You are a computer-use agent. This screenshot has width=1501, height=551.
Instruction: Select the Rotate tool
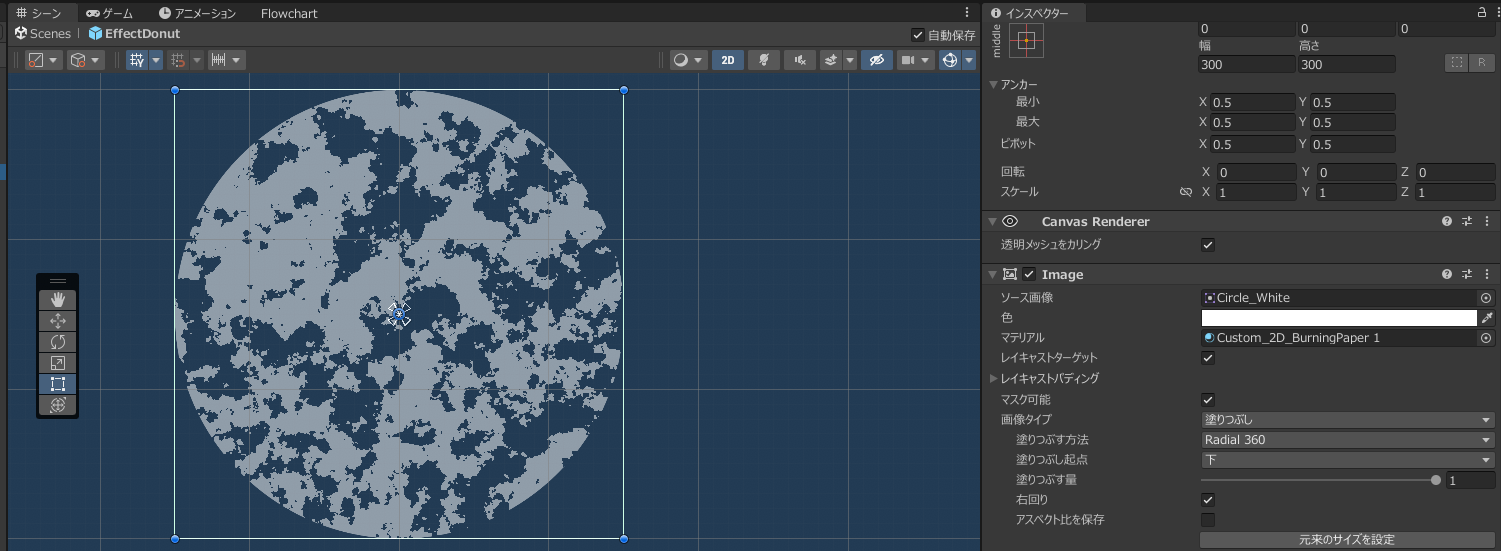click(x=58, y=342)
